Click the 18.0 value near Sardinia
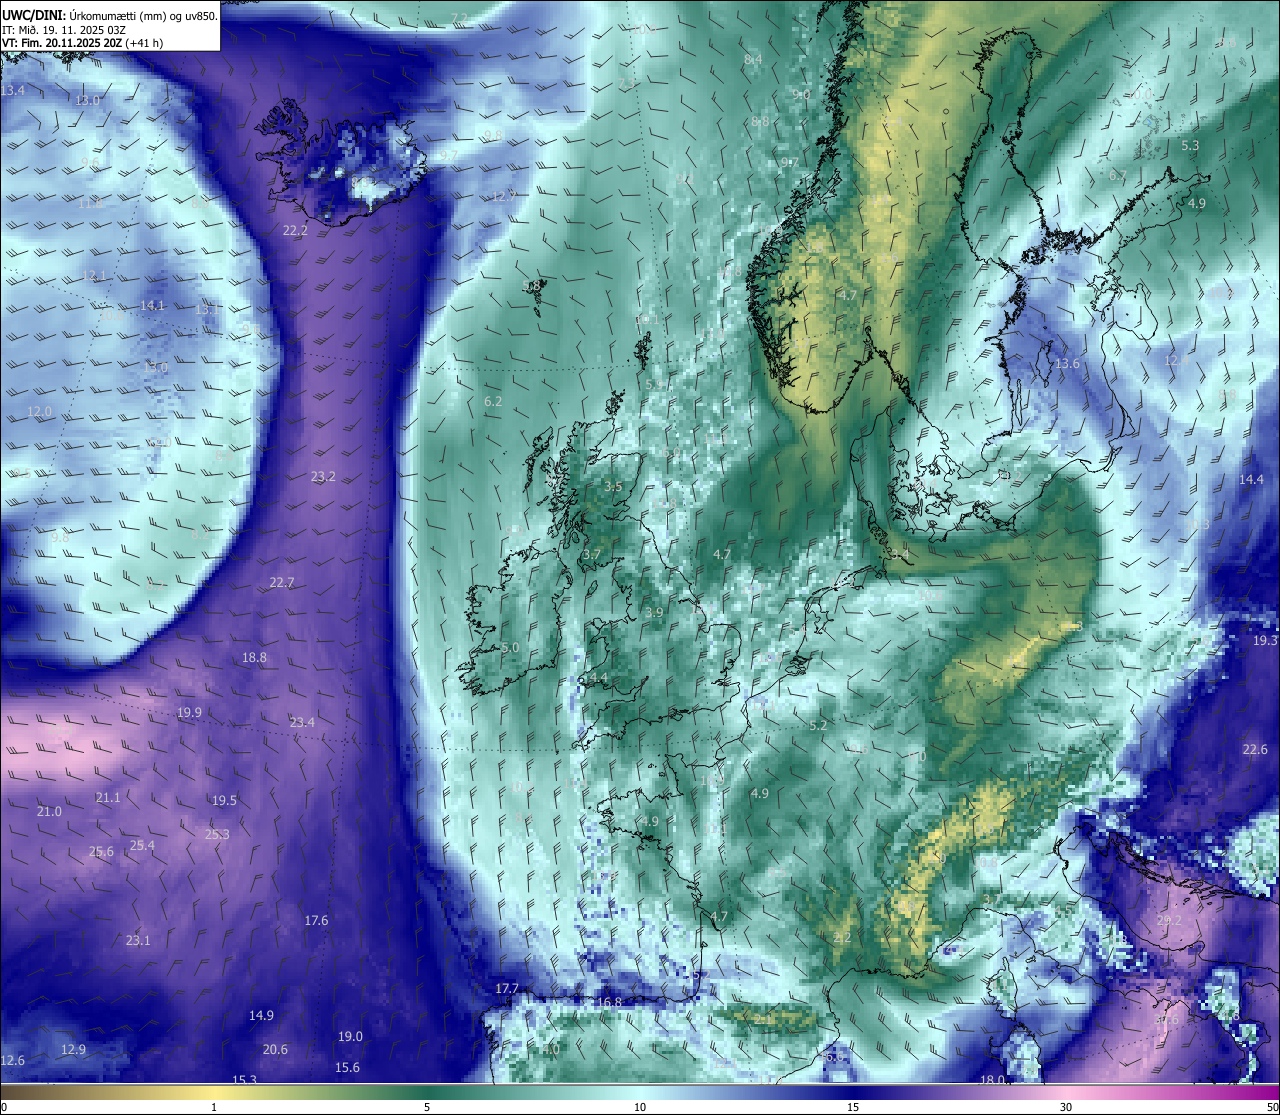Screen dimensions: 1280x1115 click(992, 1080)
